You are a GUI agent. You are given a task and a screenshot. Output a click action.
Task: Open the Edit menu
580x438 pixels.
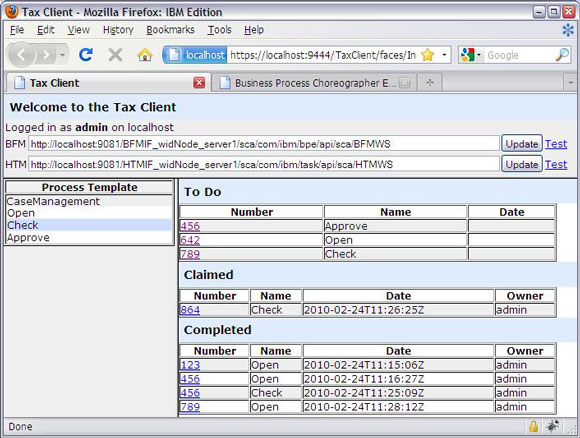click(45, 30)
